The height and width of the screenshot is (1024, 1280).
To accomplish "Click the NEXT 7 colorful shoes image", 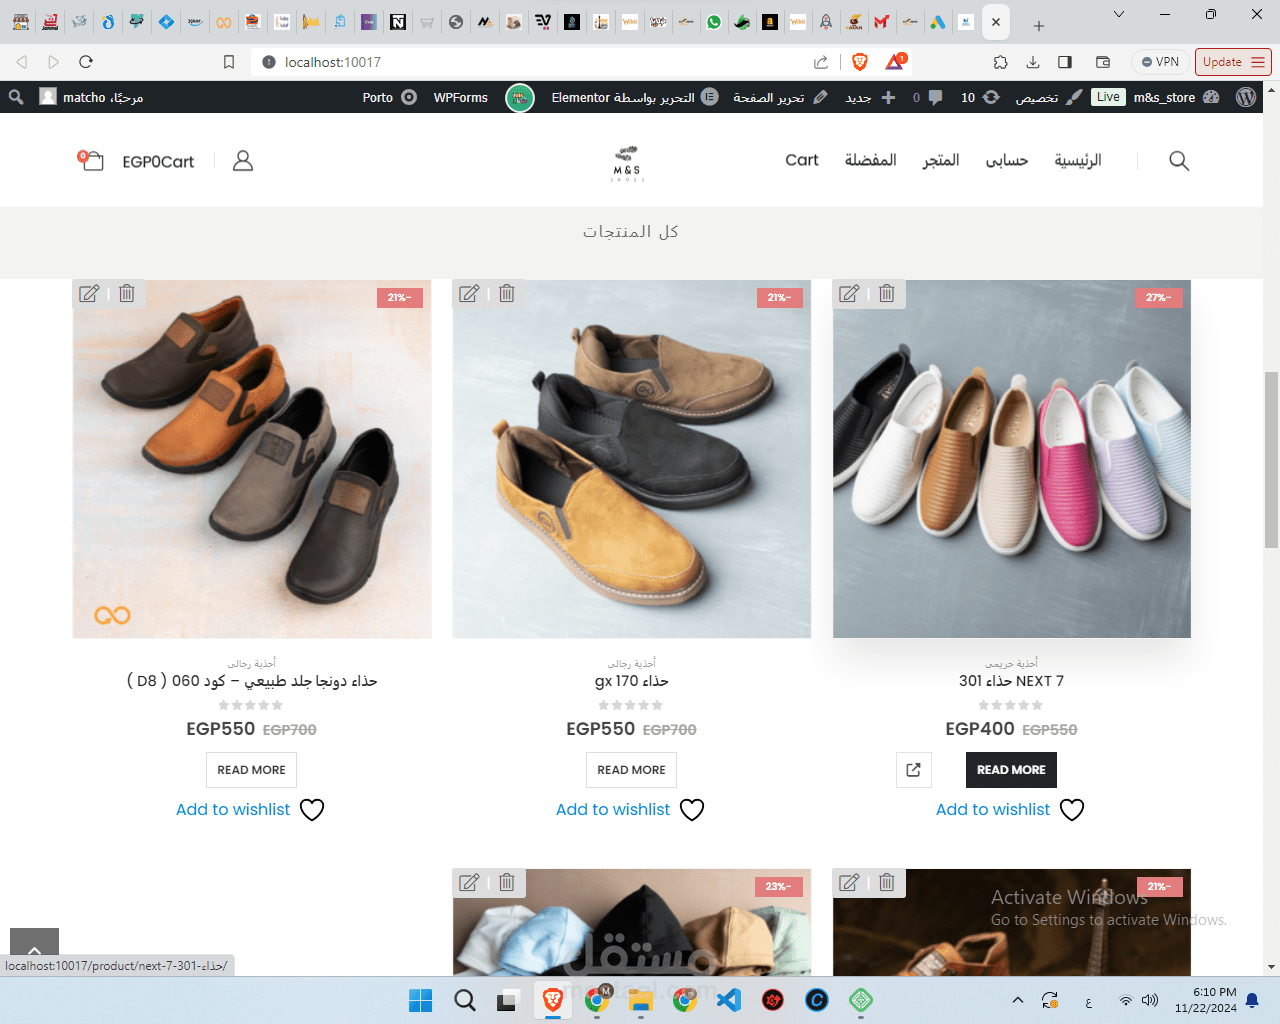I will click(1012, 459).
